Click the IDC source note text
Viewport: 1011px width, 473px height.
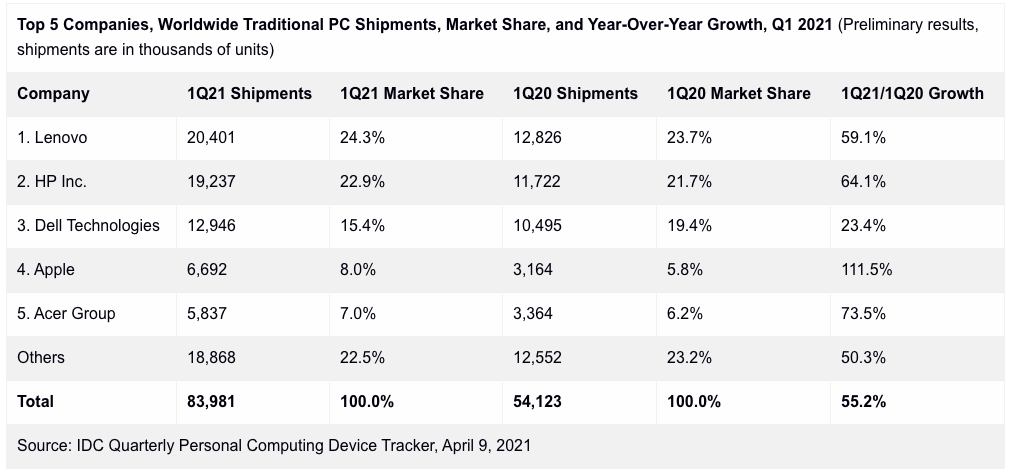274,445
